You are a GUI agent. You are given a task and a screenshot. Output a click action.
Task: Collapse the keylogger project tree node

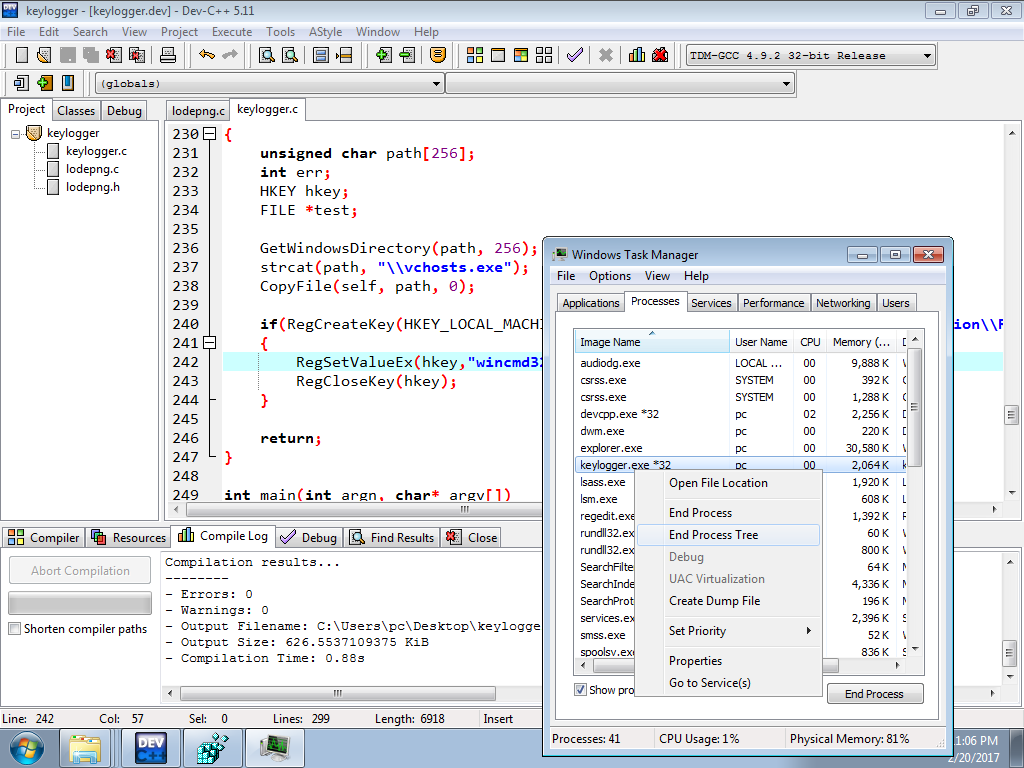pos(16,134)
